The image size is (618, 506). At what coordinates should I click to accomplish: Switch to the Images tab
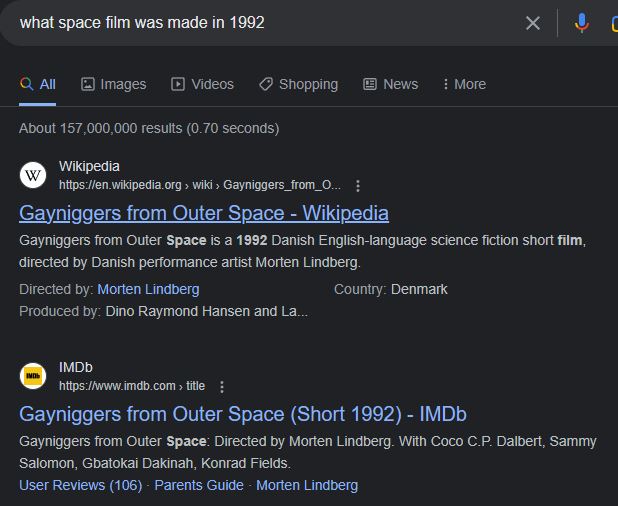point(114,84)
